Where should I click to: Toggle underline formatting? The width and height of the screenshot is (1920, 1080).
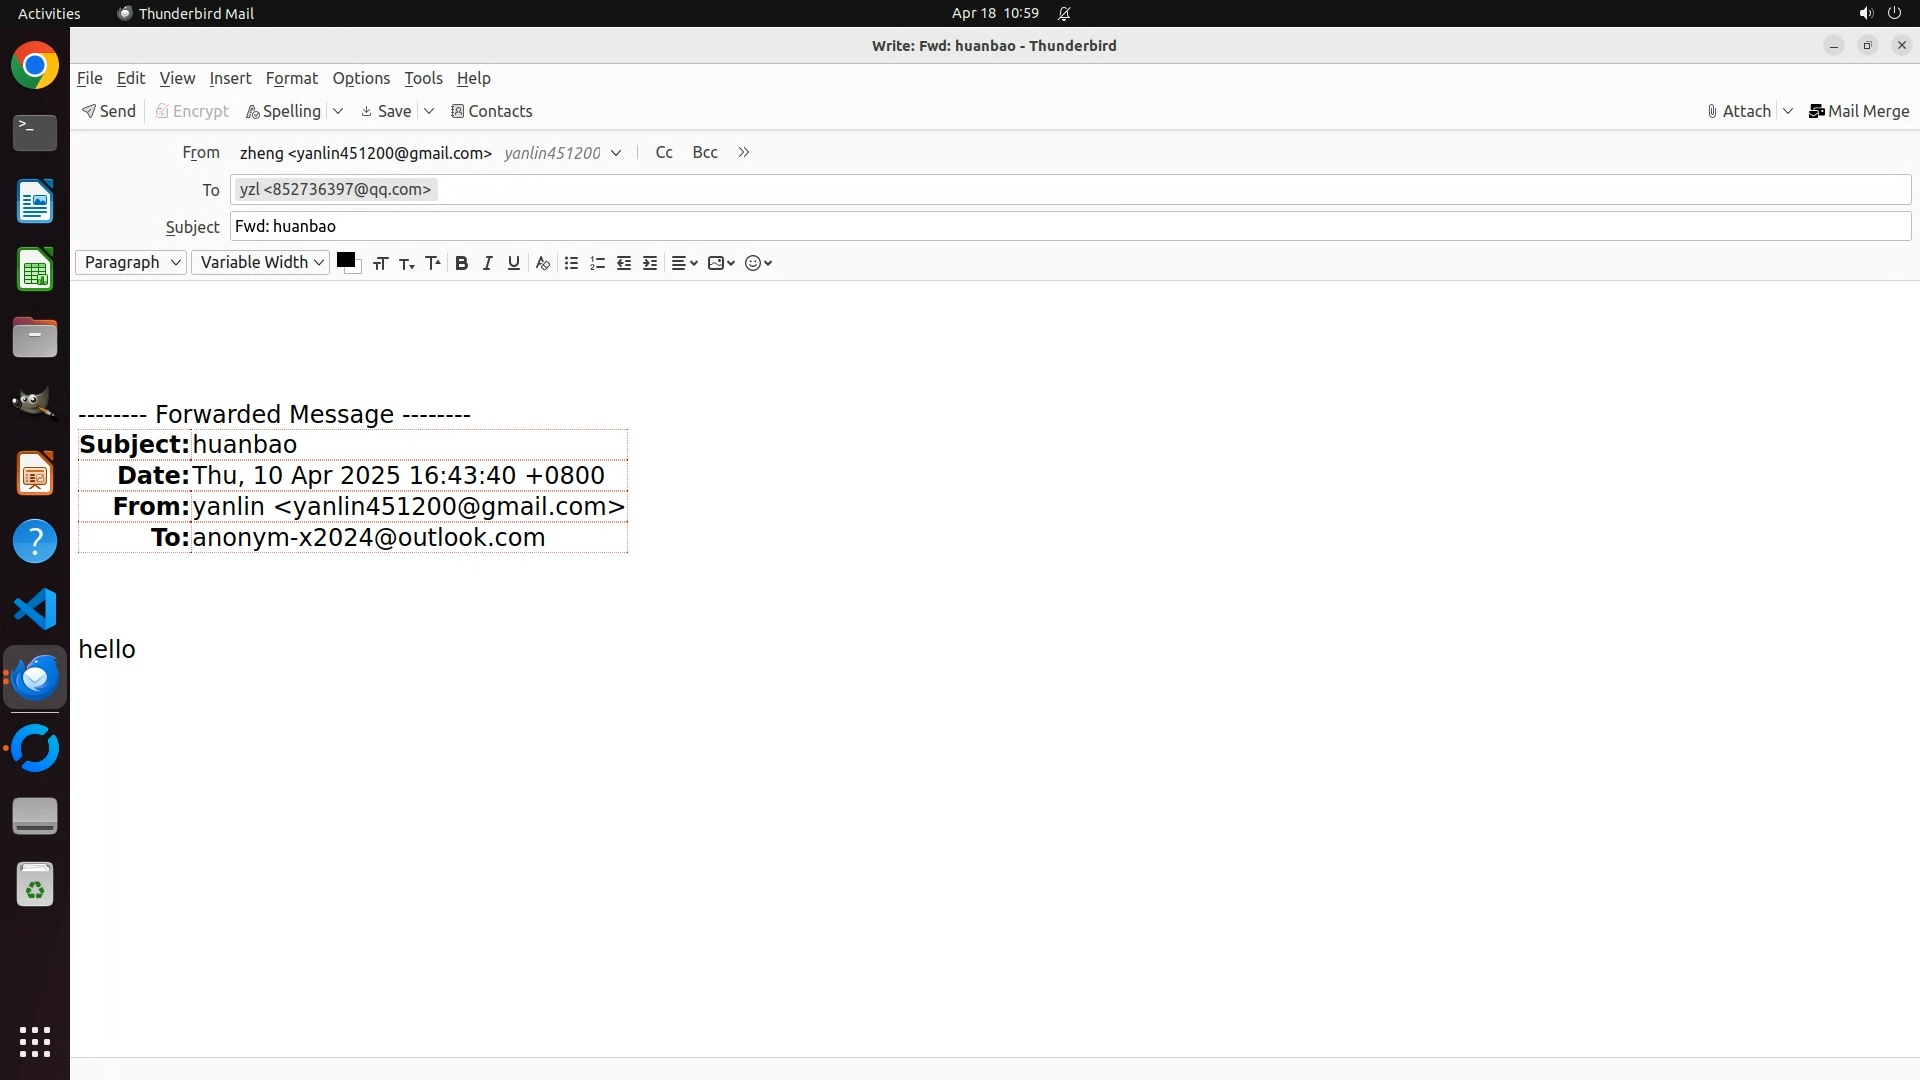513,263
